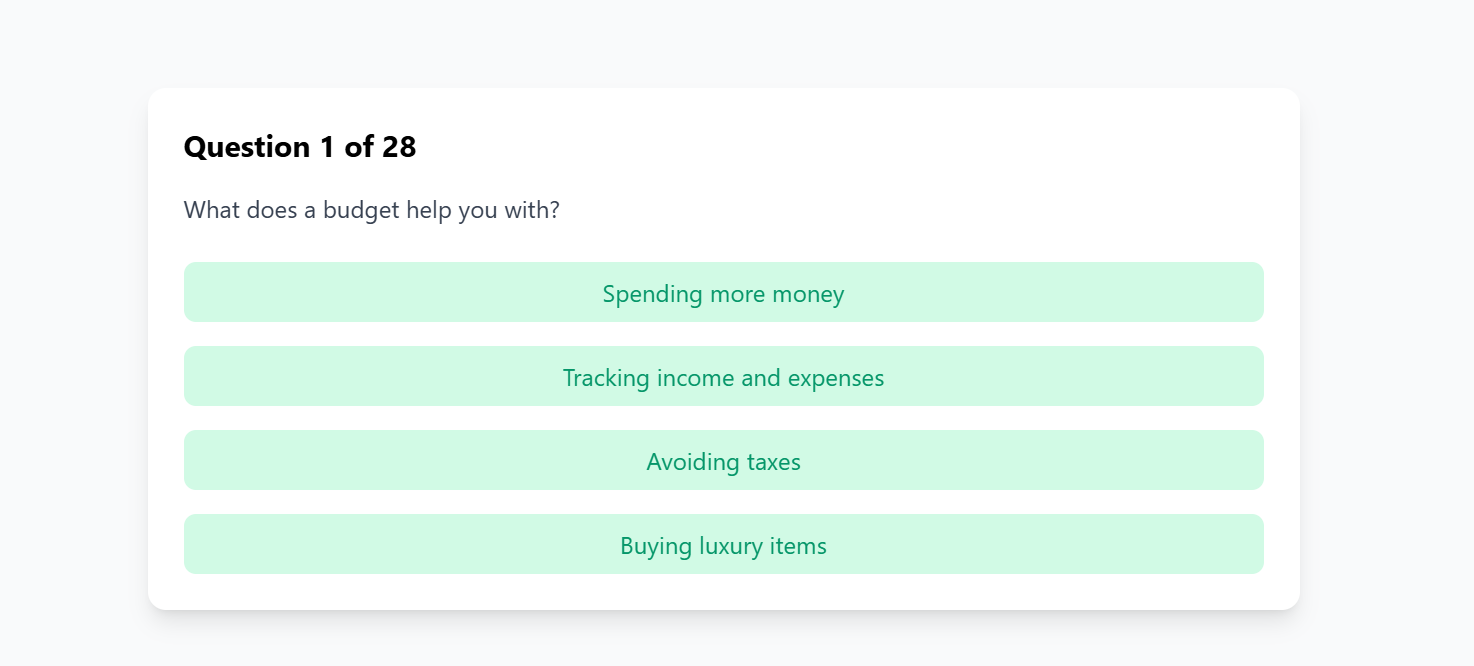The width and height of the screenshot is (1474, 666).
Task: Select the 'Tracking income and expenses' answer
Action: tap(723, 377)
